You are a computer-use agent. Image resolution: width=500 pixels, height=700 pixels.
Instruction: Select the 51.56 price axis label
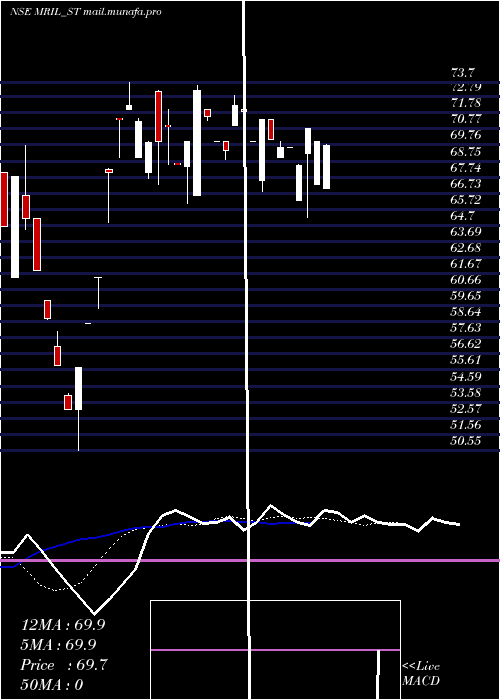pyautogui.click(x=466, y=425)
